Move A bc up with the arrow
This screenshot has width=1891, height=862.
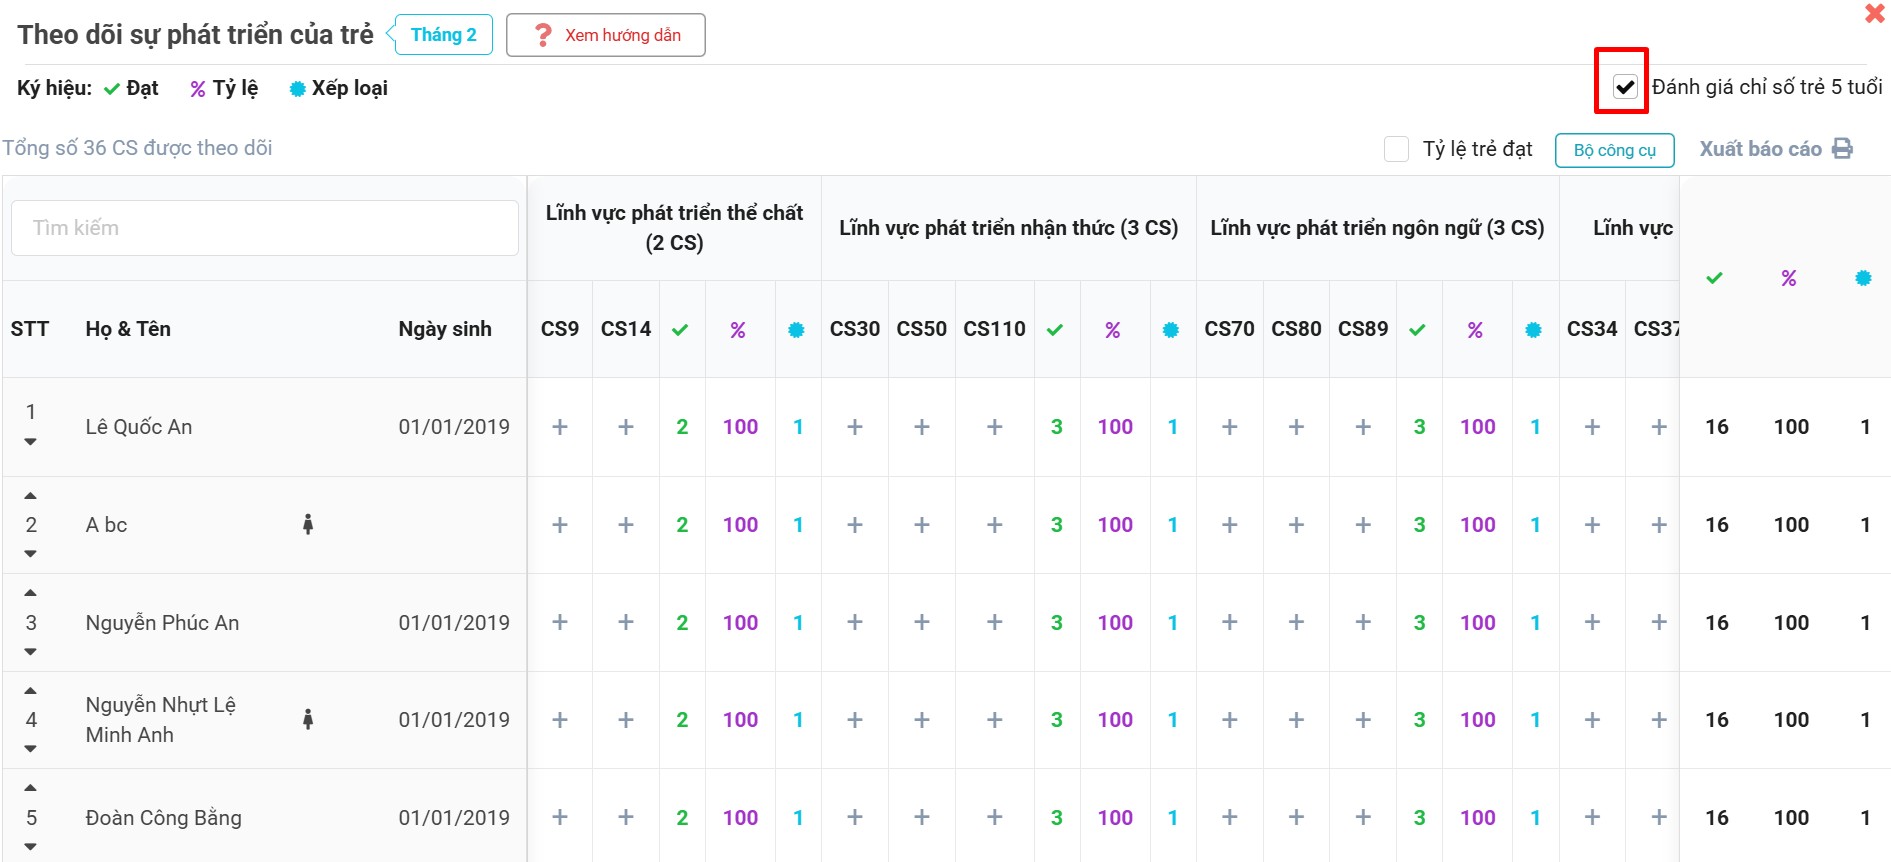[31, 496]
